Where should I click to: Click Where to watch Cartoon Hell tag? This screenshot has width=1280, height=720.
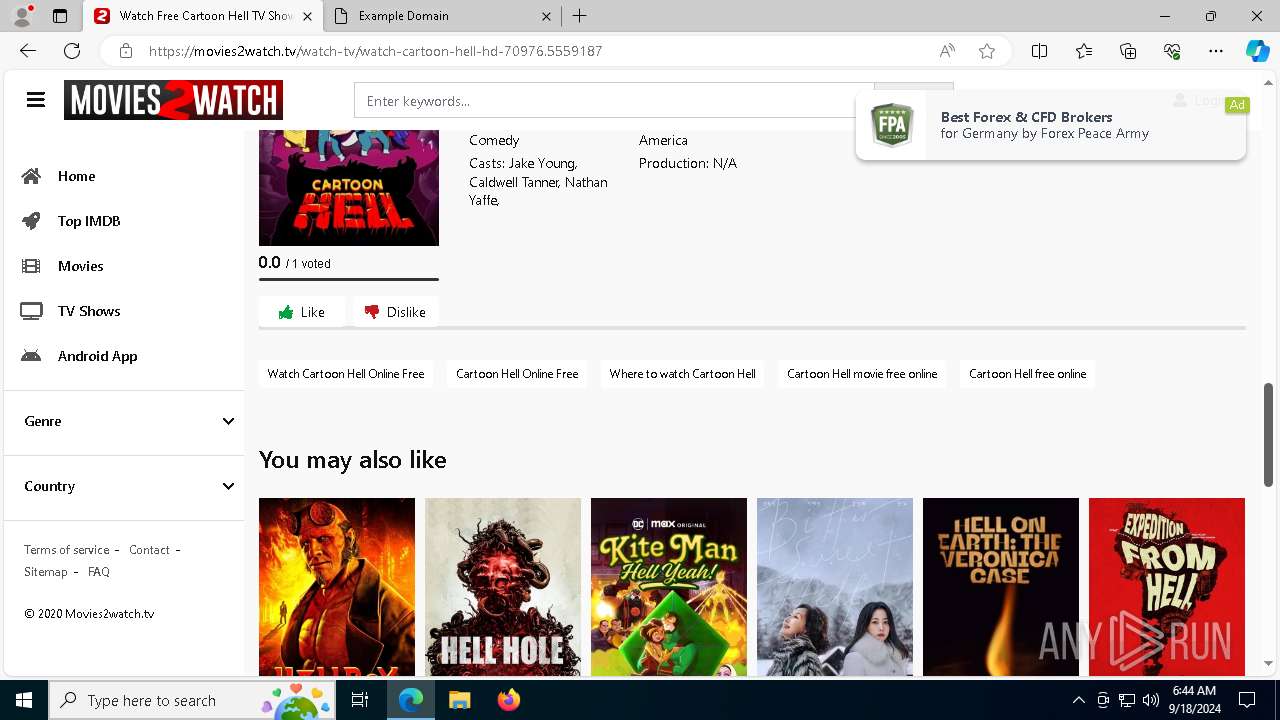[682, 374]
